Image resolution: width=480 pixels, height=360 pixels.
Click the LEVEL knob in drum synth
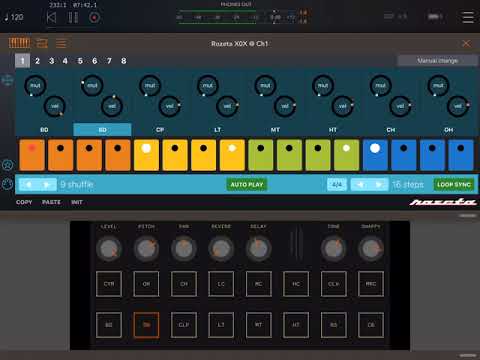pyautogui.click(x=109, y=249)
